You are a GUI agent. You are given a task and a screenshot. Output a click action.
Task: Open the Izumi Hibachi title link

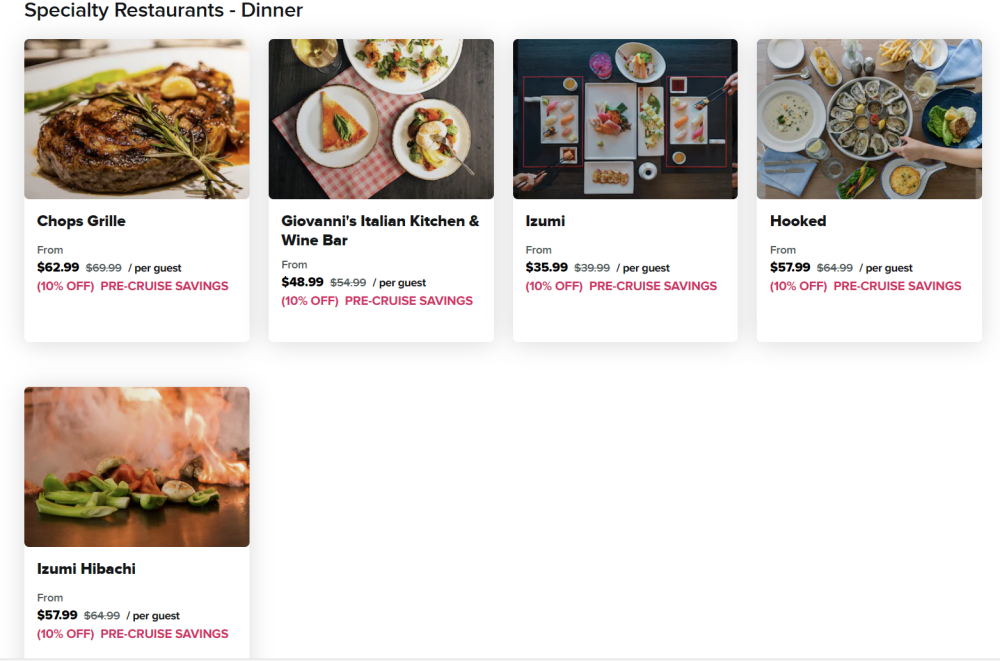coord(86,569)
